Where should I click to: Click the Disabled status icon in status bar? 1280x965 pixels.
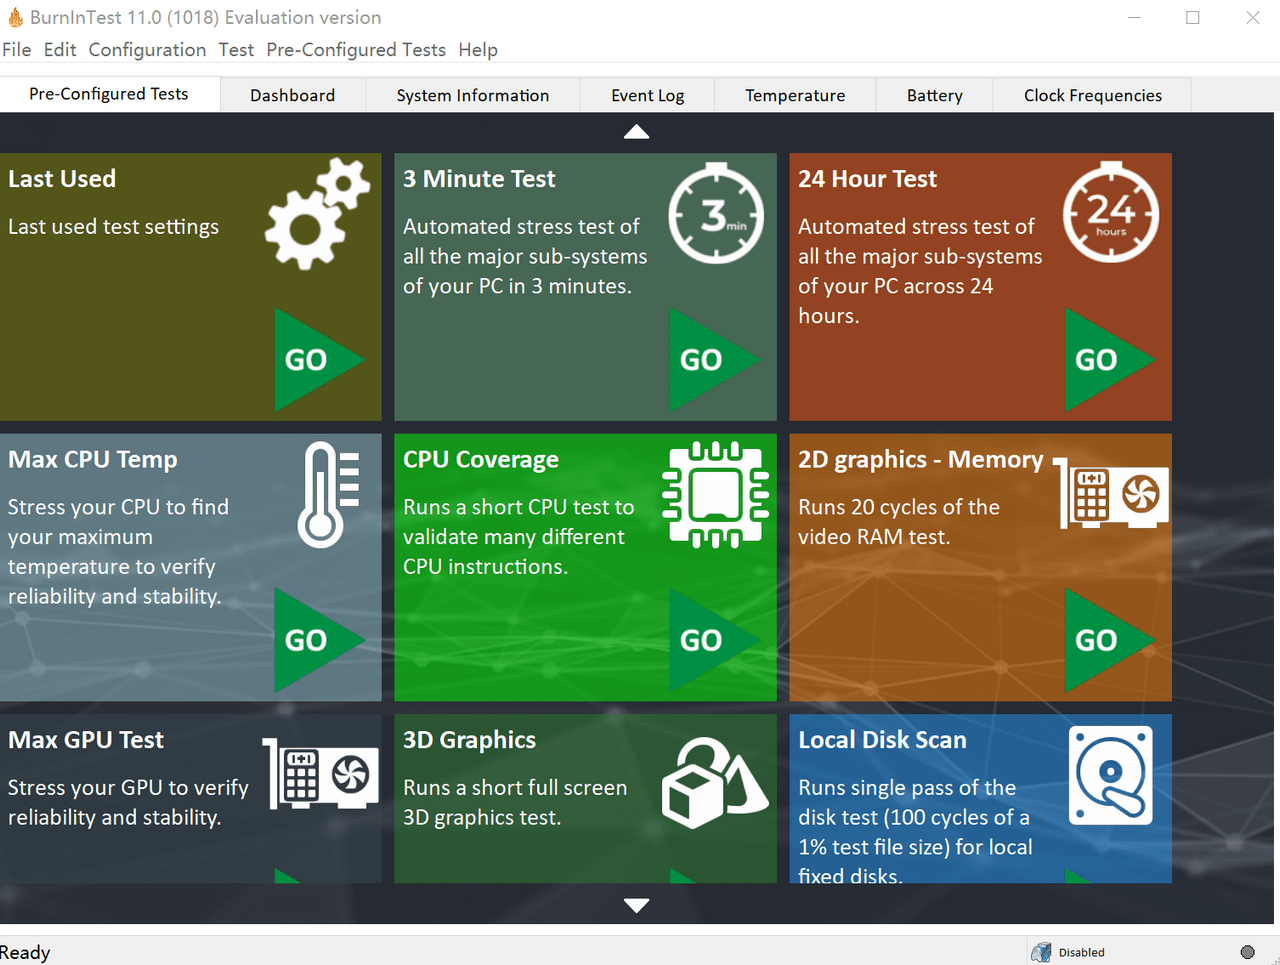coord(1041,952)
